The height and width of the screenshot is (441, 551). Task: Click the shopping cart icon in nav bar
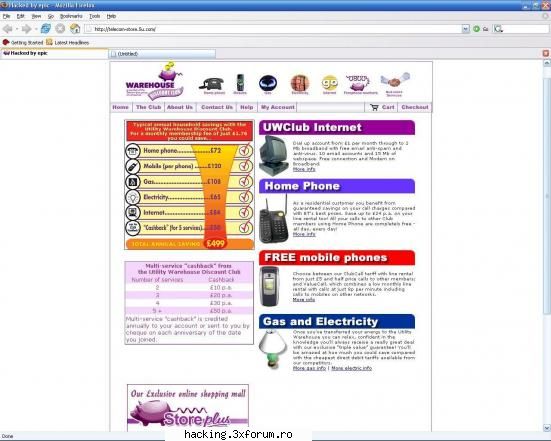[375, 107]
